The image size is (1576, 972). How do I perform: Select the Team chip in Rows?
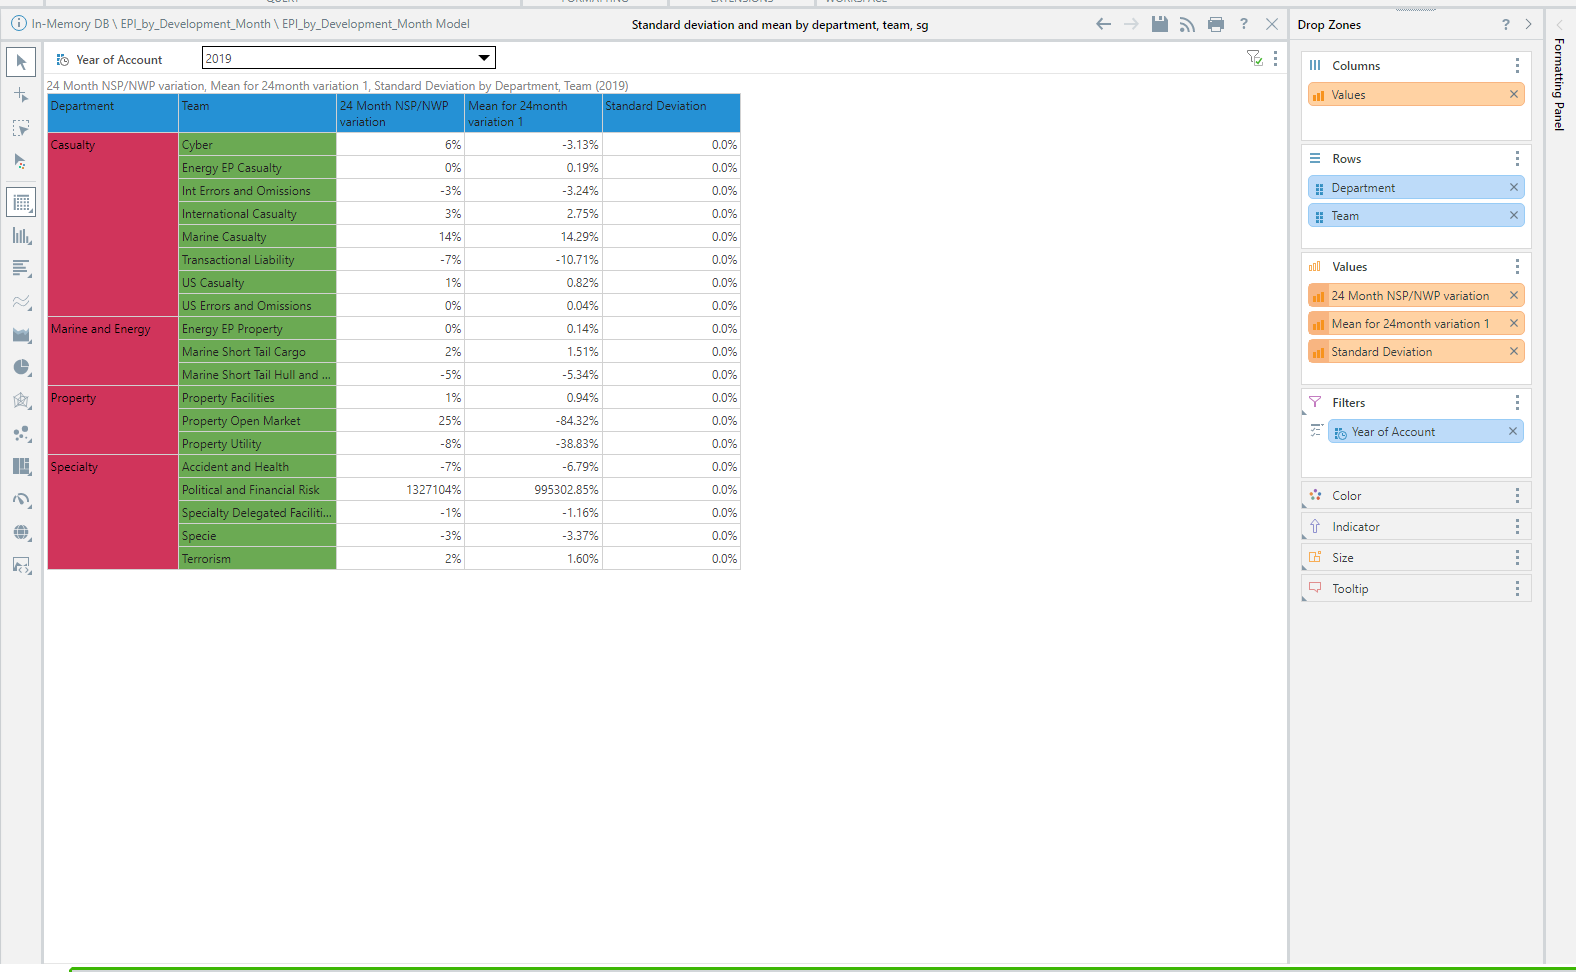1416,215
